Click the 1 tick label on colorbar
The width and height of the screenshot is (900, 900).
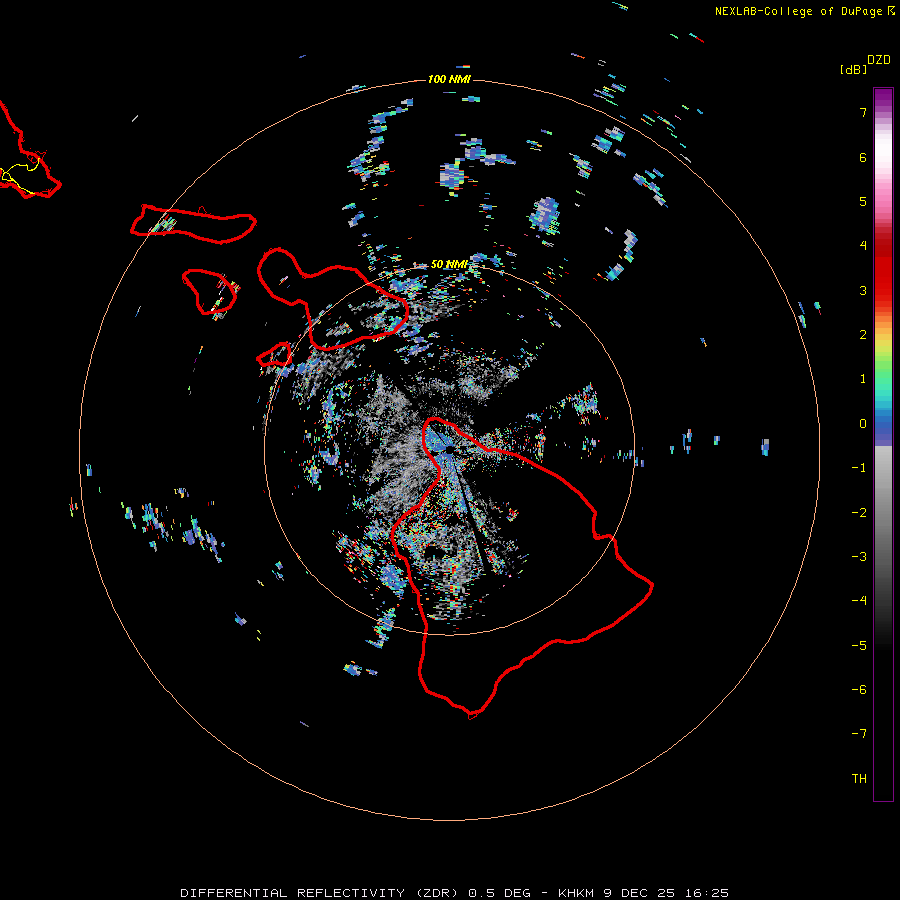863,379
